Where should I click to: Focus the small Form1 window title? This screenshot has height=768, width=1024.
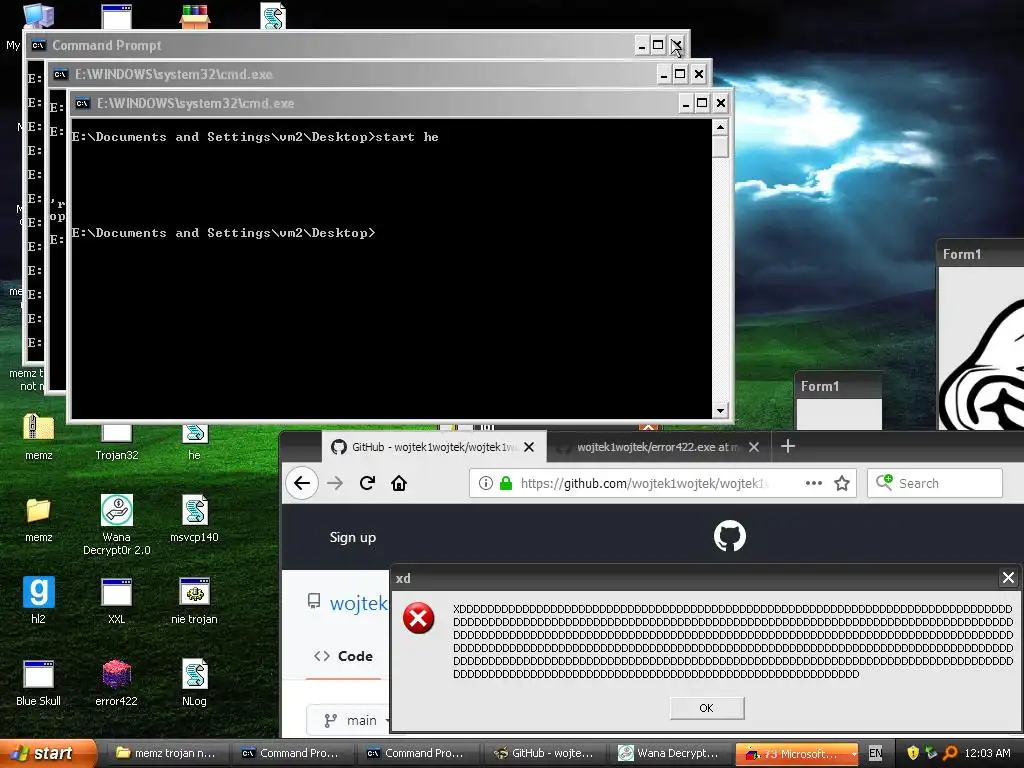click(x=820, y=386)
